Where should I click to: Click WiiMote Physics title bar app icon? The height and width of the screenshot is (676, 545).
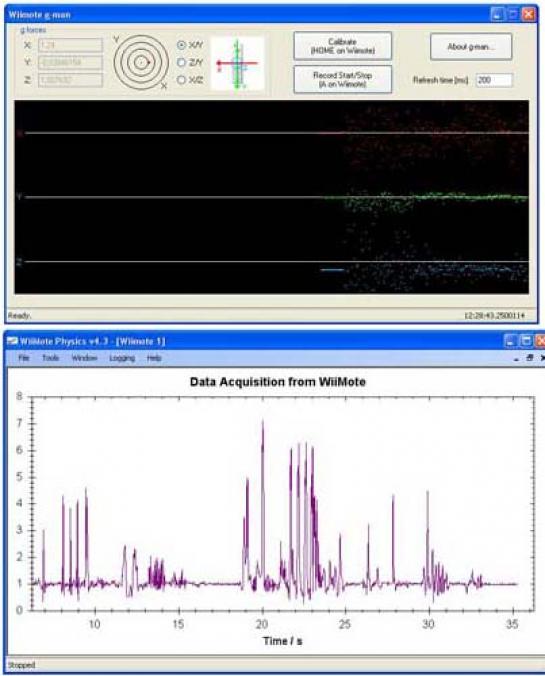tap(13, 341)
